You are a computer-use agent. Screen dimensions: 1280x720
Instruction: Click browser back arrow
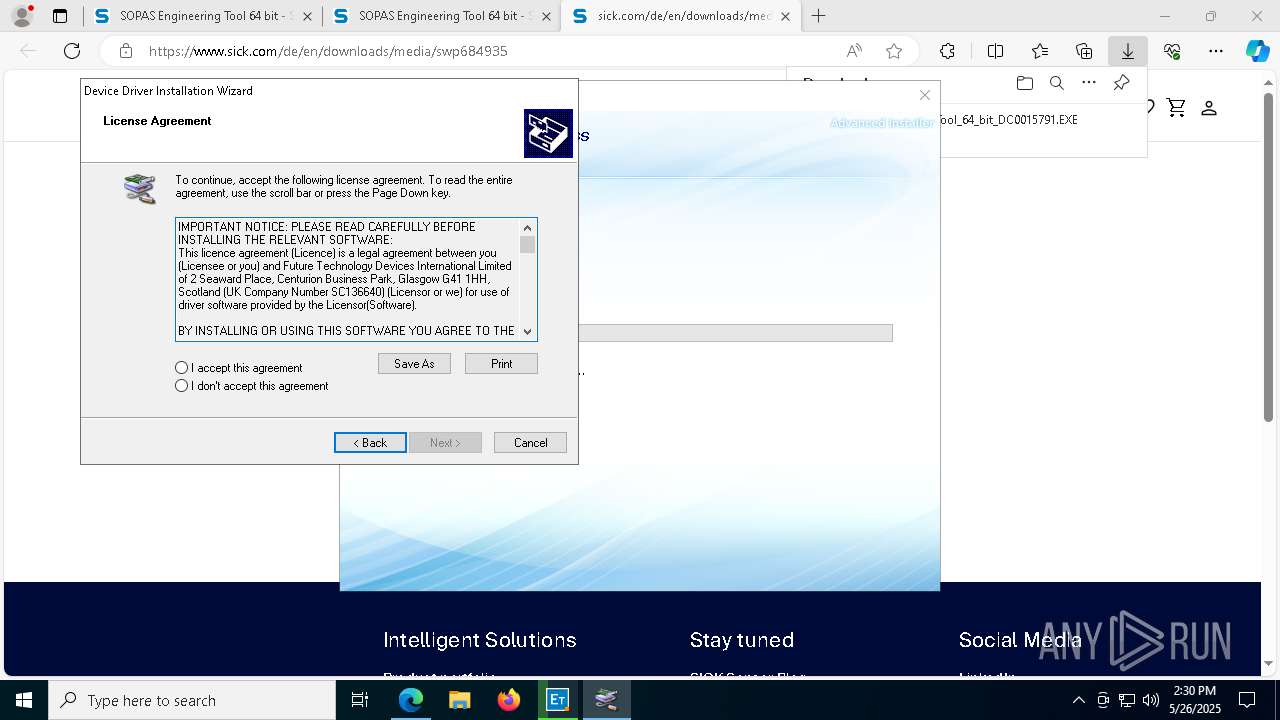(28, 51)
